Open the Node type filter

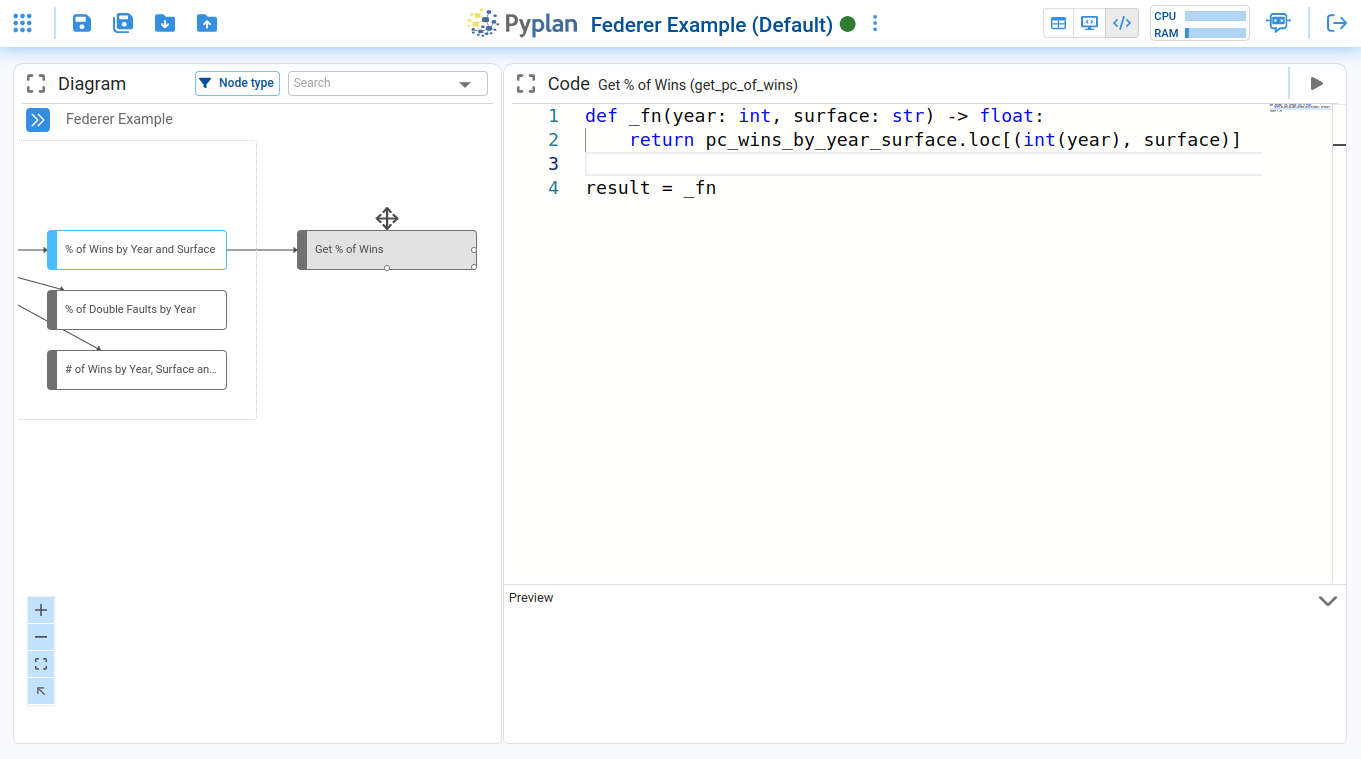pos(237,83)
